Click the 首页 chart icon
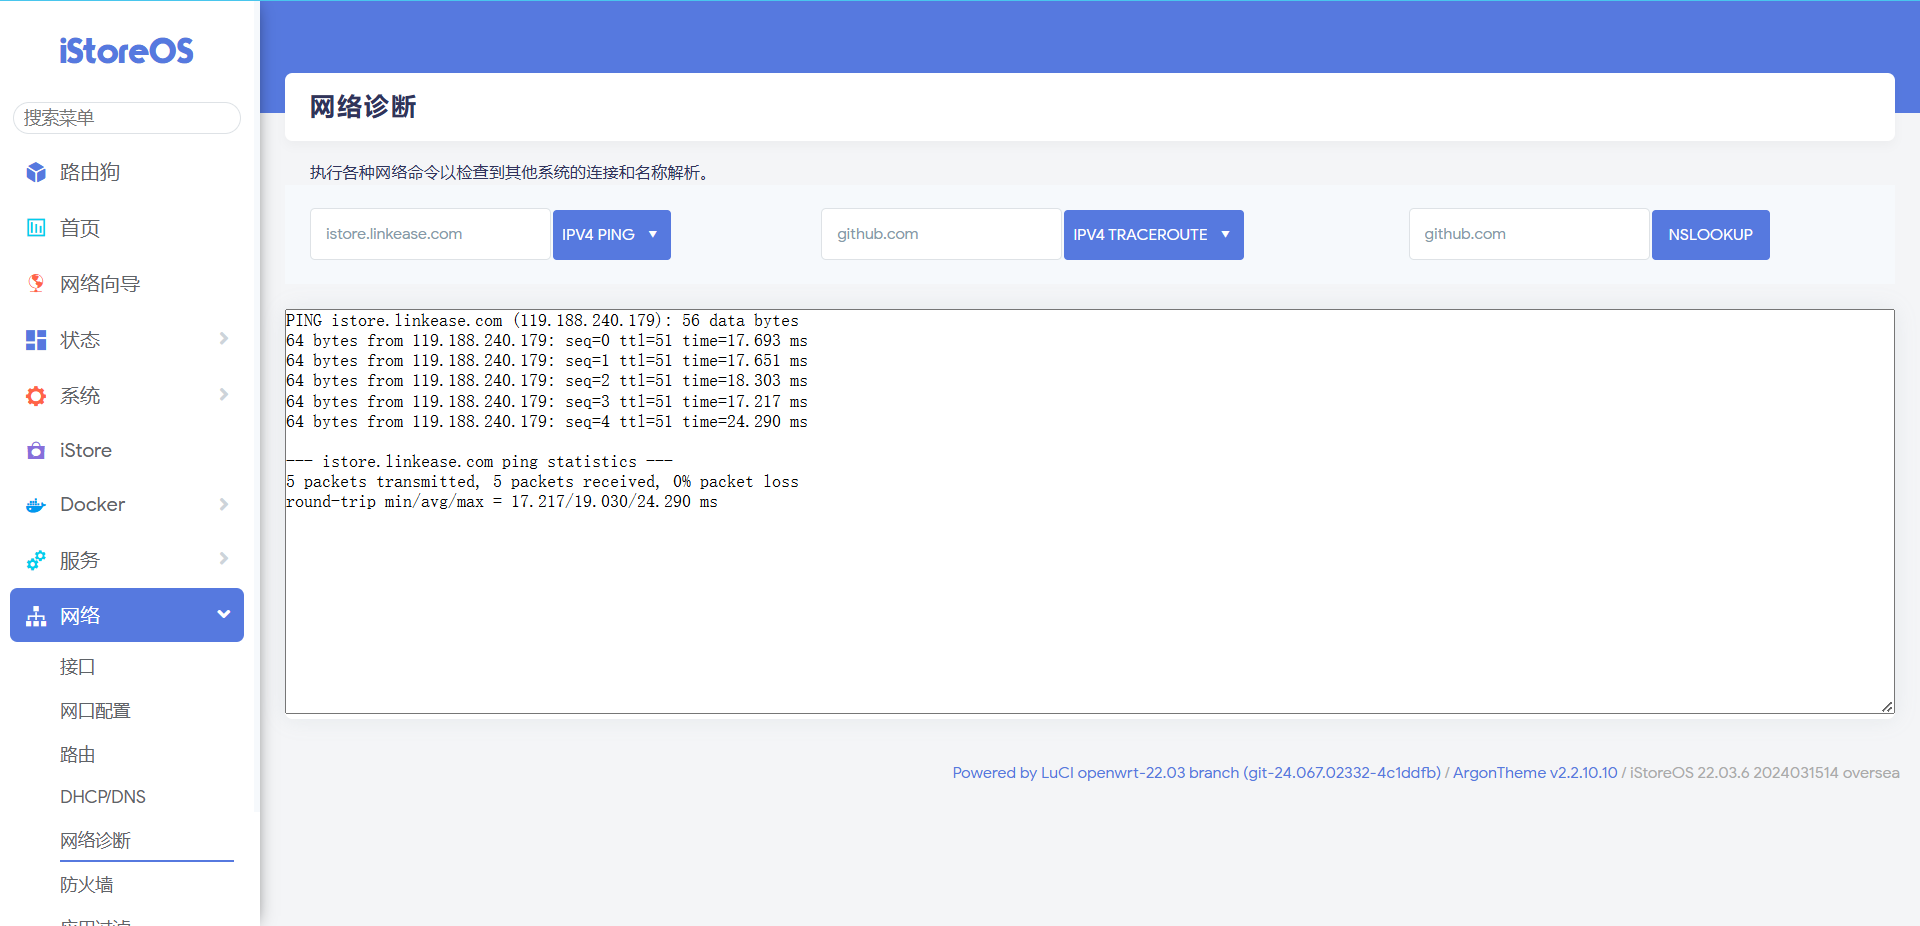Viewport: 1920px width, 926px height. tap(36, 228)
